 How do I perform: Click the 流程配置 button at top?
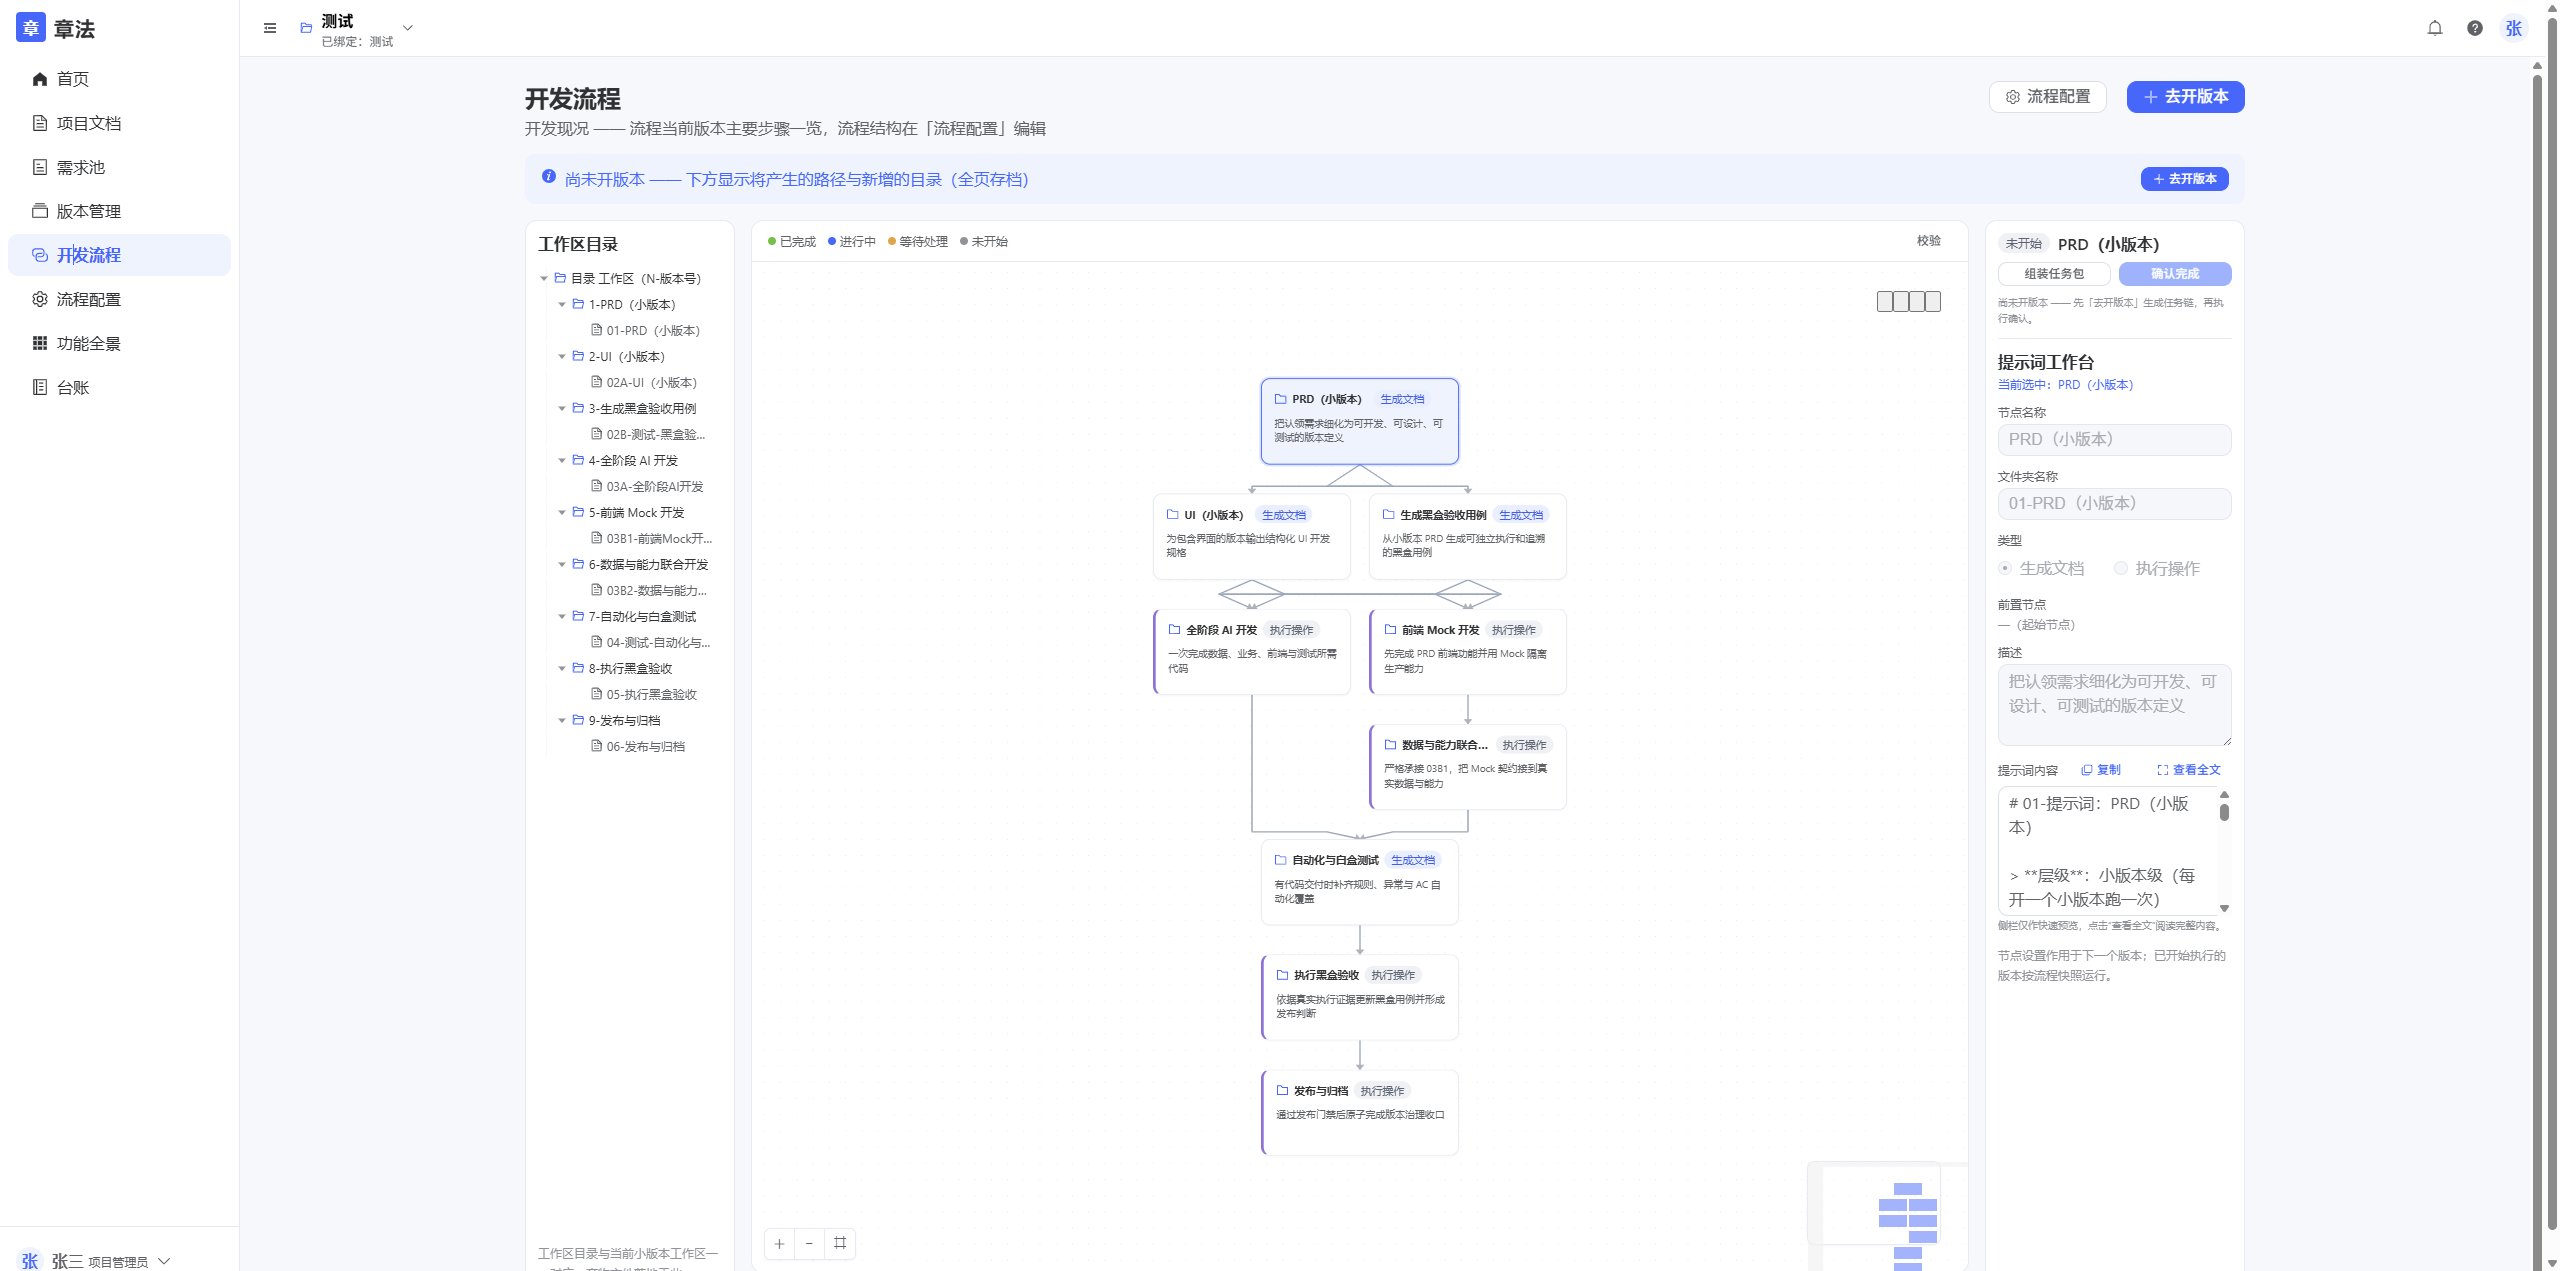[2048, 97]
